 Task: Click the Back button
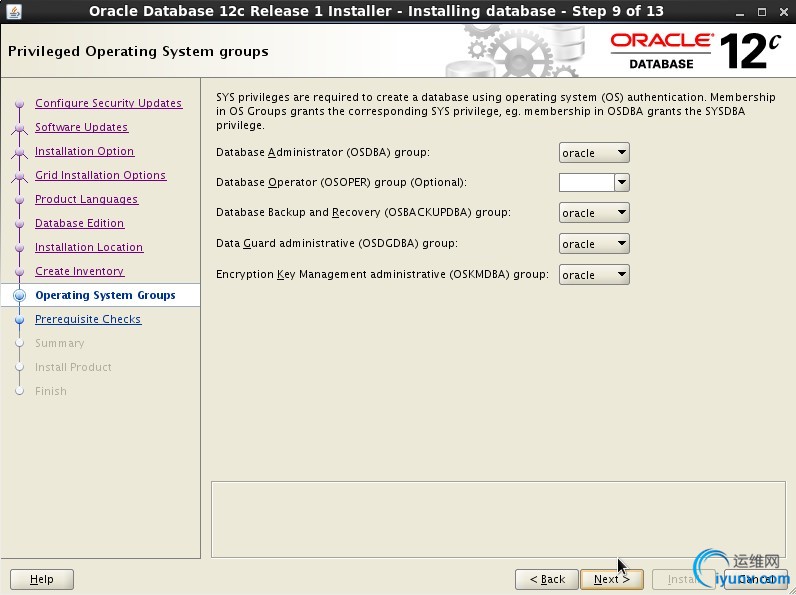tap(547, 579)
